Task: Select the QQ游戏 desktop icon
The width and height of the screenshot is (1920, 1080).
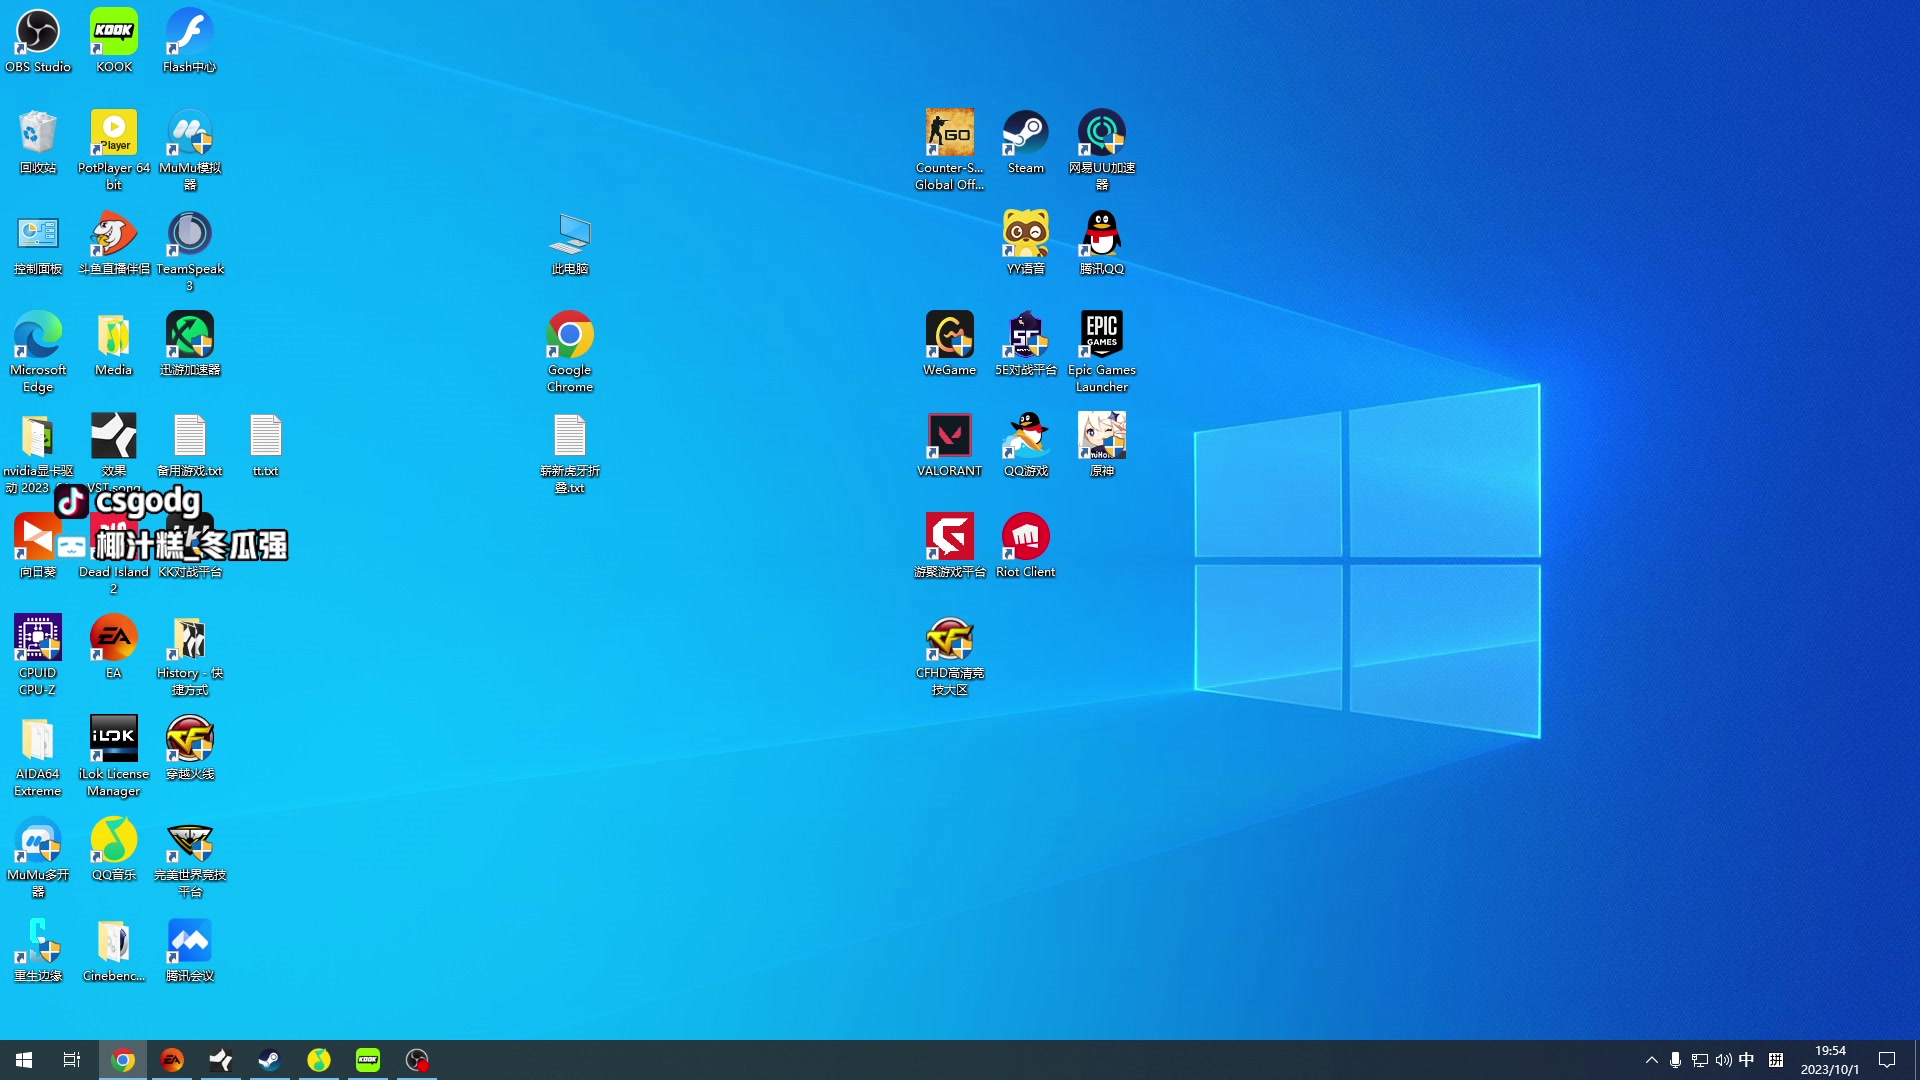Action: [x=1026, y=445]
